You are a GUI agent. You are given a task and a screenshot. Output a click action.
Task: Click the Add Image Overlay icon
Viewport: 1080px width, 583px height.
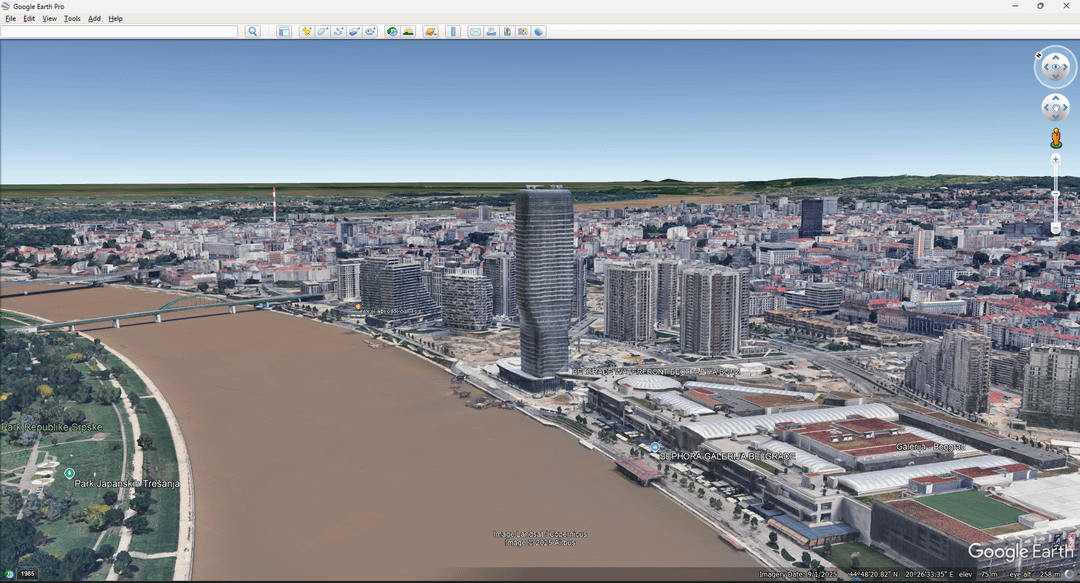[354, 32]
